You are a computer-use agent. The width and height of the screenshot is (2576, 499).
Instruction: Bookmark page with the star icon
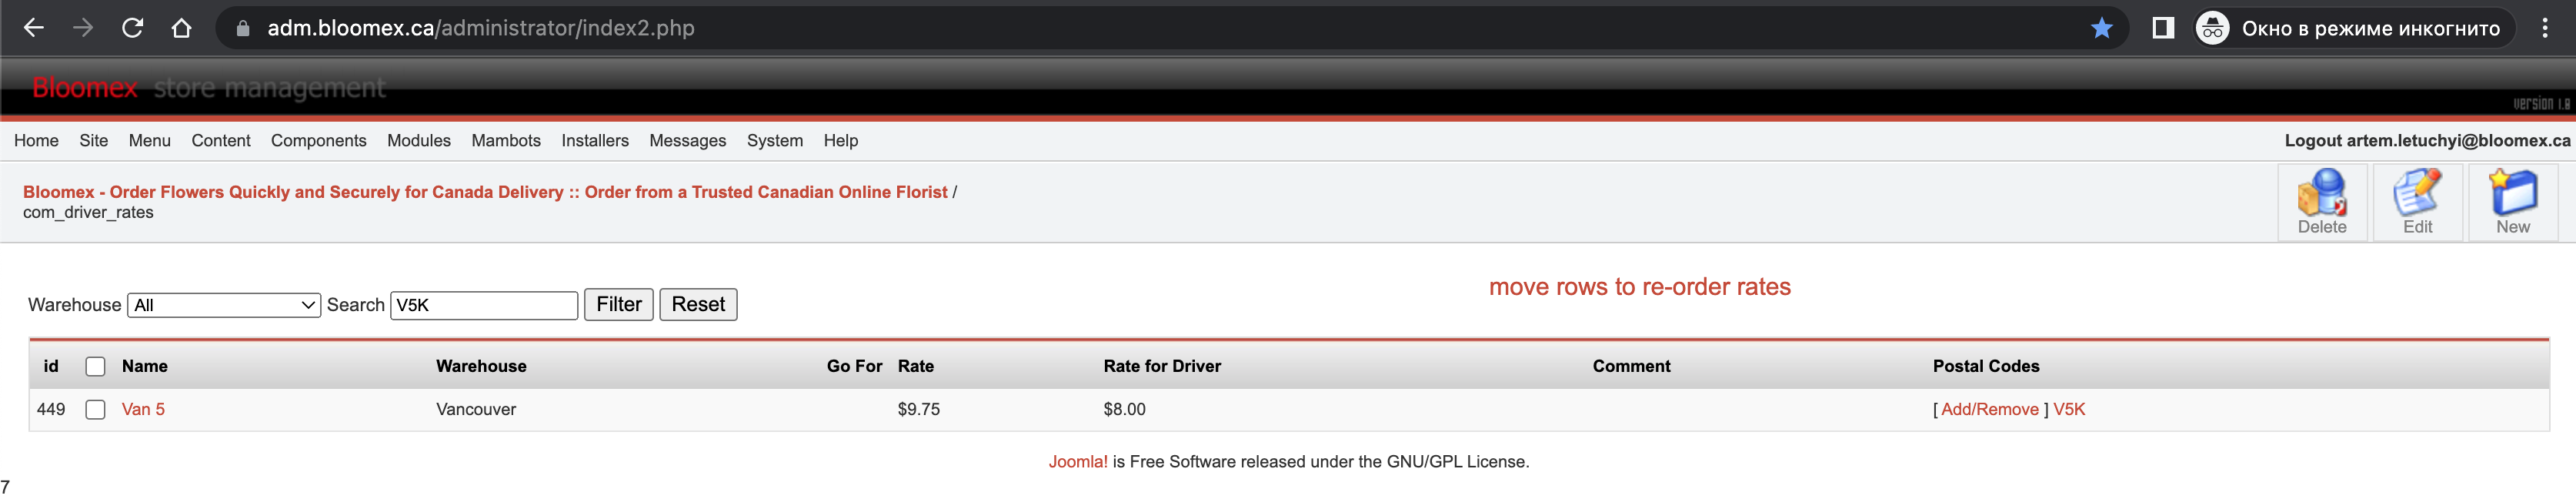pos(2101,28)
